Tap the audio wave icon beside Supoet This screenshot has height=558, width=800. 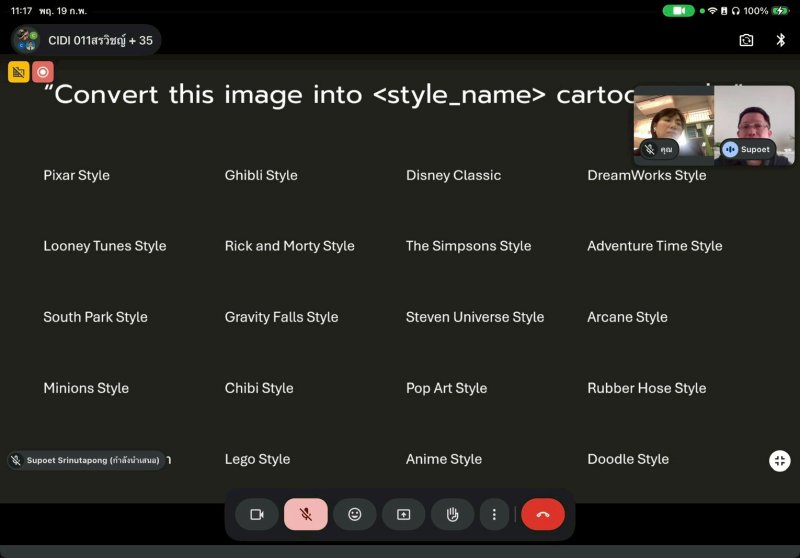[x=730, y=149]
